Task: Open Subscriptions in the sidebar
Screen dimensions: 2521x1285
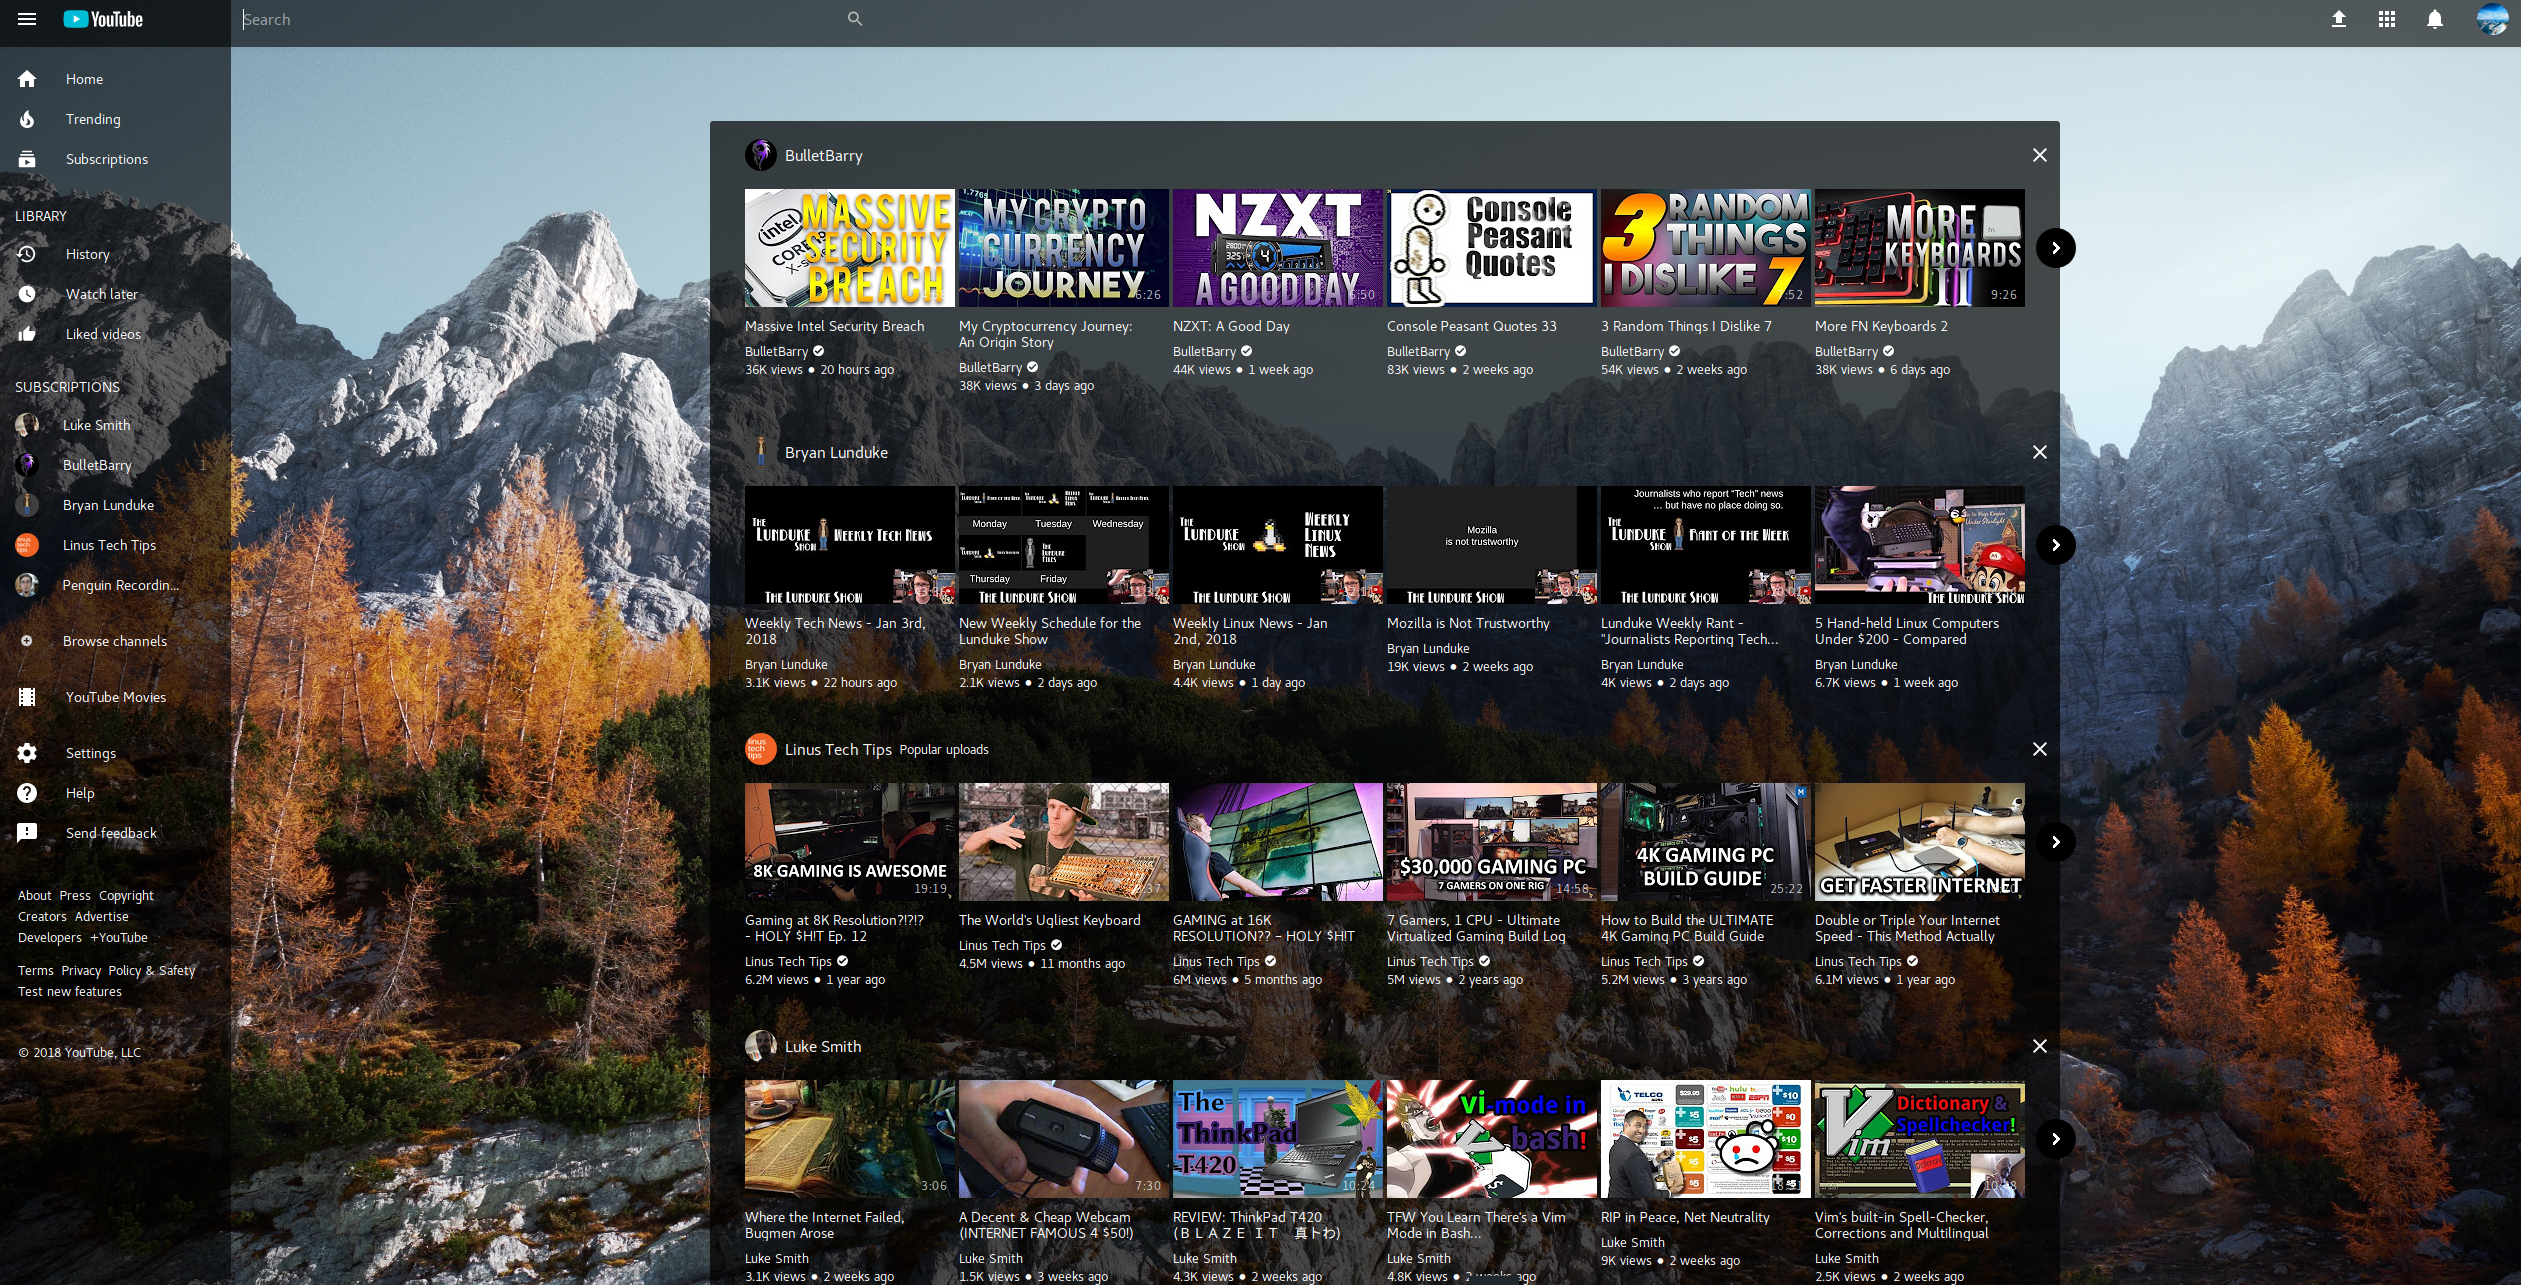Action: [x=115, y=159]
